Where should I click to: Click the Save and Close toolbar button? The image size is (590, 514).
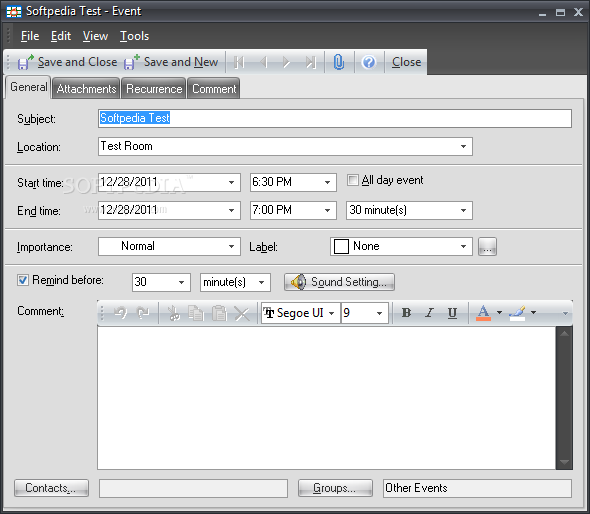point(67,62)
